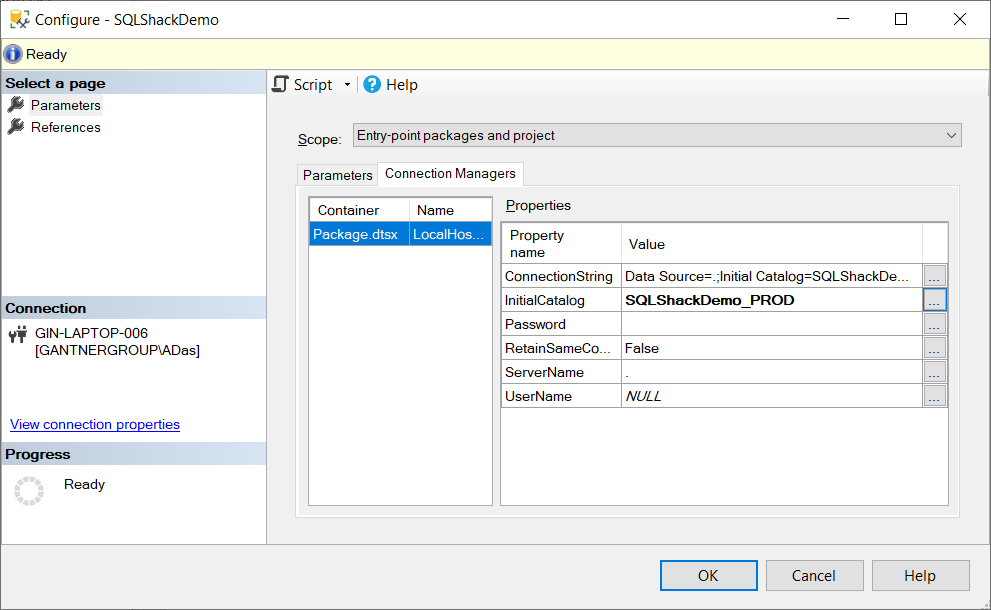Click the OK button
Screen dimensions: 991x610
point(708,575)
